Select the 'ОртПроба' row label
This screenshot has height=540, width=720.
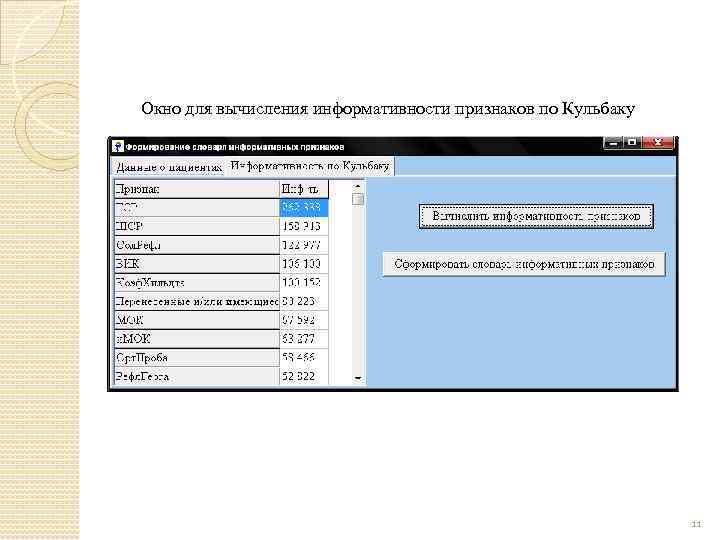[x=197, y=358]
